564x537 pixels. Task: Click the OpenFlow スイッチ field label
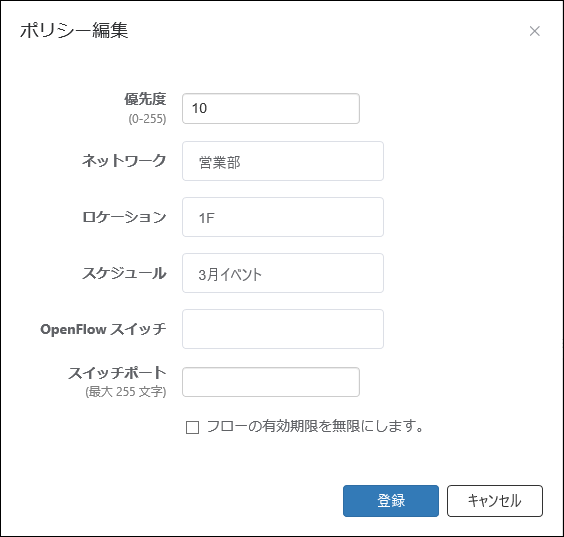tap(103, 329)
